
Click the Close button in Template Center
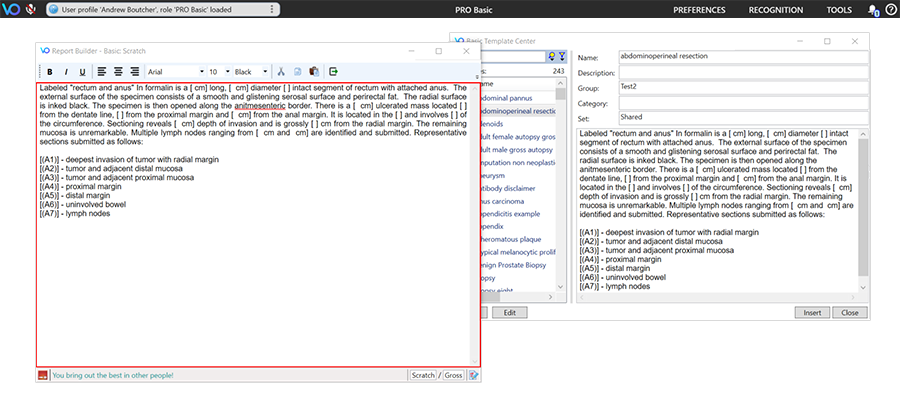[849, 312]
